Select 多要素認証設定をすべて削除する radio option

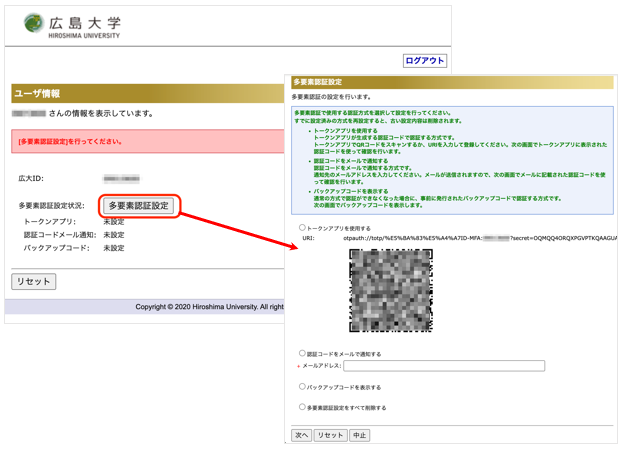[302, 407]
